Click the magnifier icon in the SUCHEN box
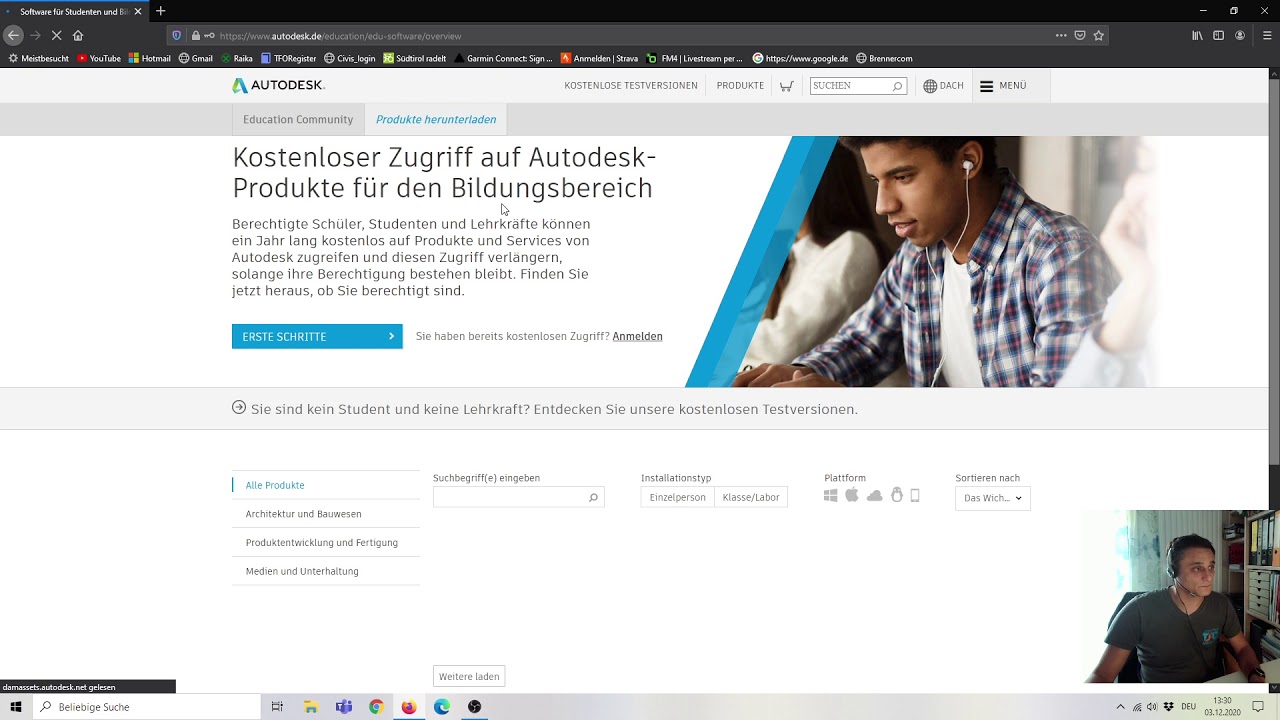Image resolution: width=1280 pixels, height=720 pixels. click(x=897, y=86)
